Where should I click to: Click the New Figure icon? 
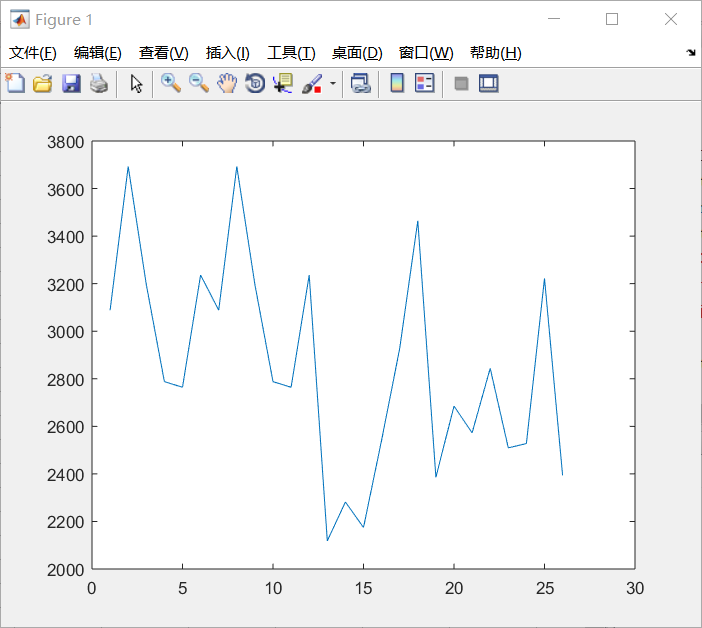[15, 83]
